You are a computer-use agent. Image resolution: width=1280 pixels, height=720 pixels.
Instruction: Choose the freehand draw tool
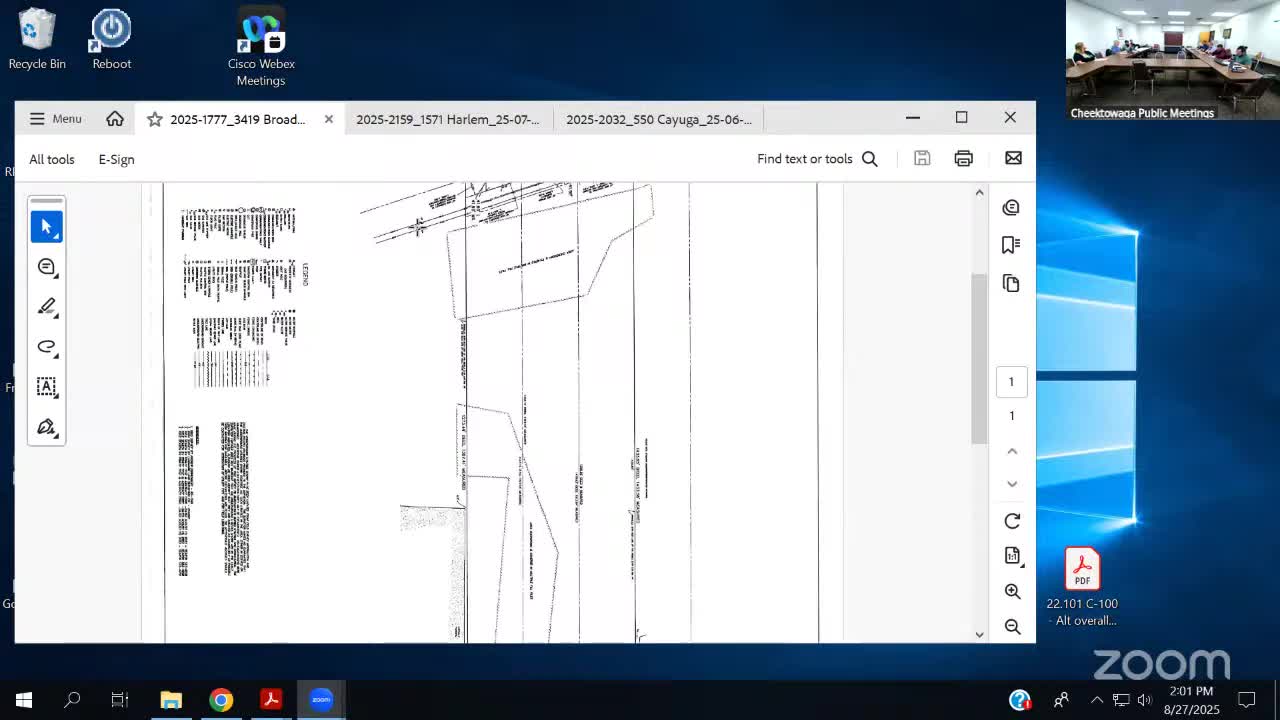tap(46, 347)
